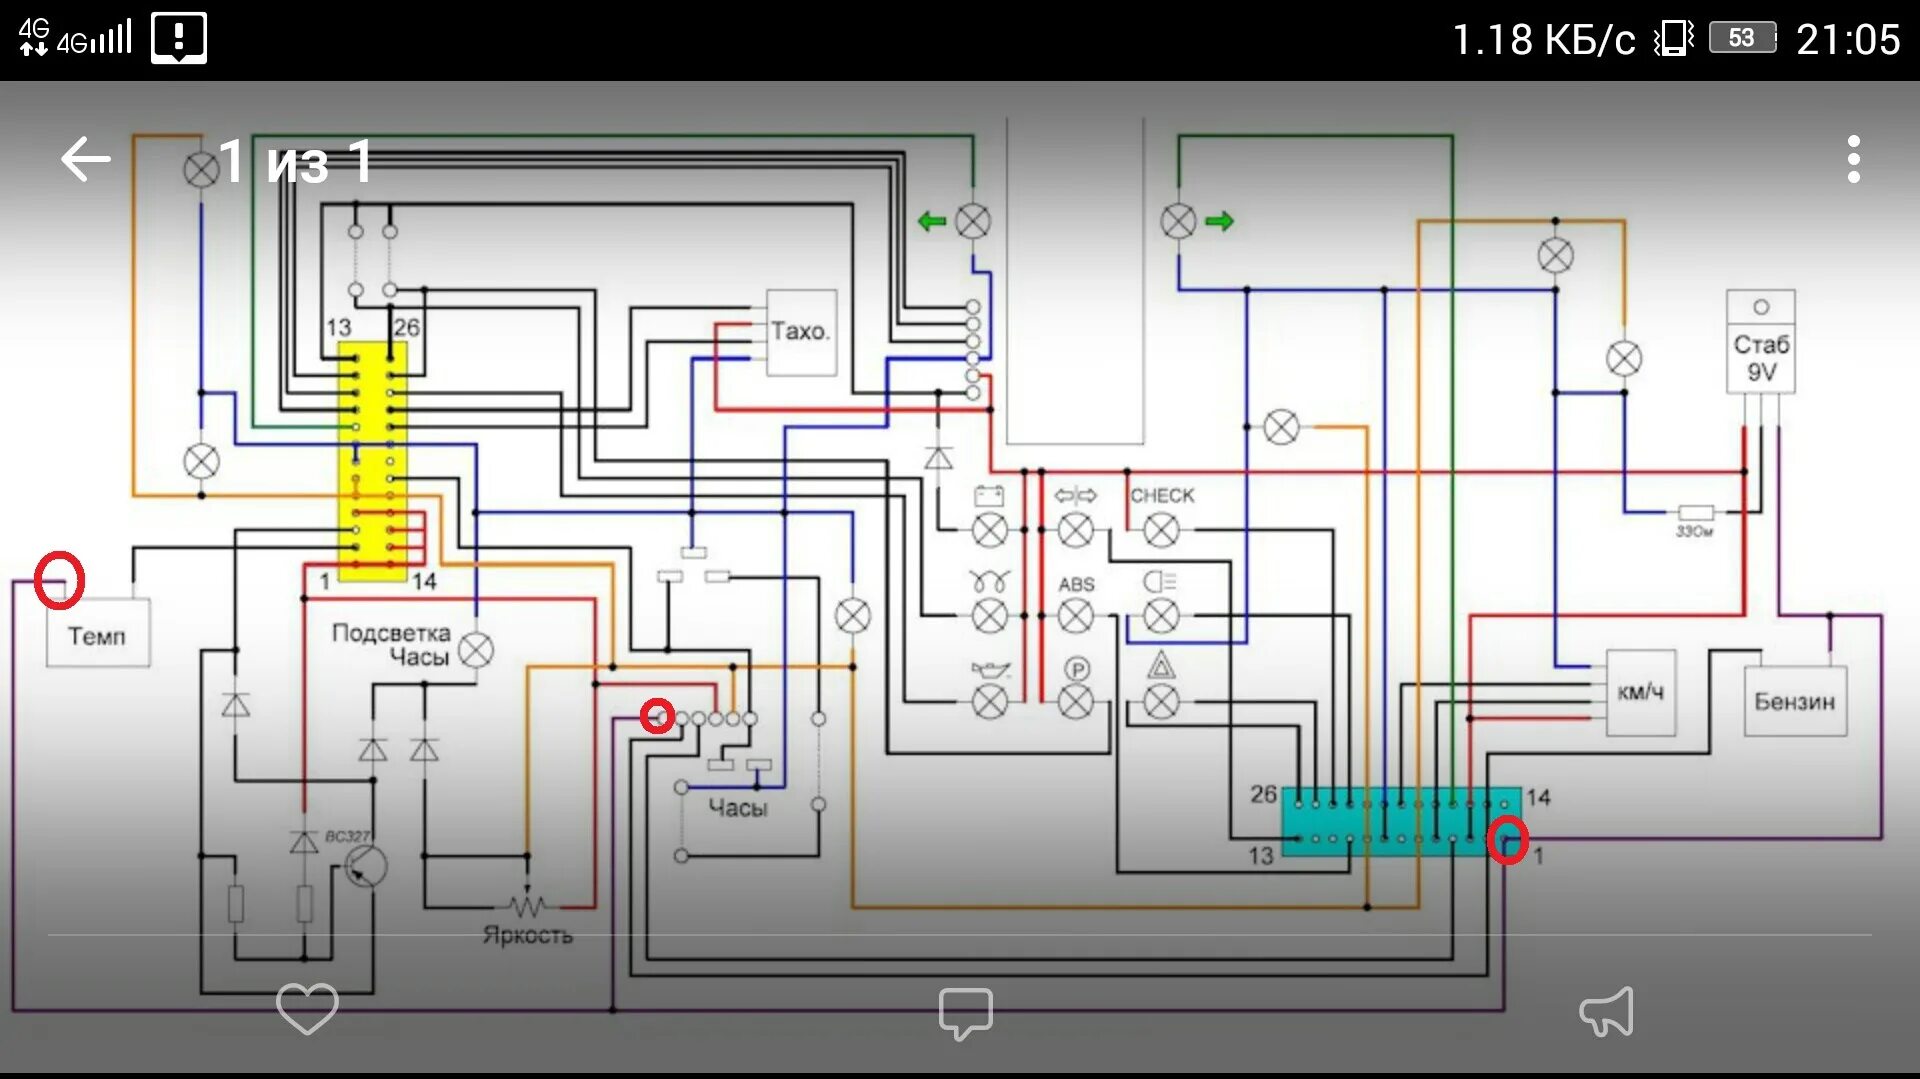Image resolution: width=1920 pixels, height=1079 pixels.
Task: Tap the 33 Ом resistor label
Action: (1694, 531)
